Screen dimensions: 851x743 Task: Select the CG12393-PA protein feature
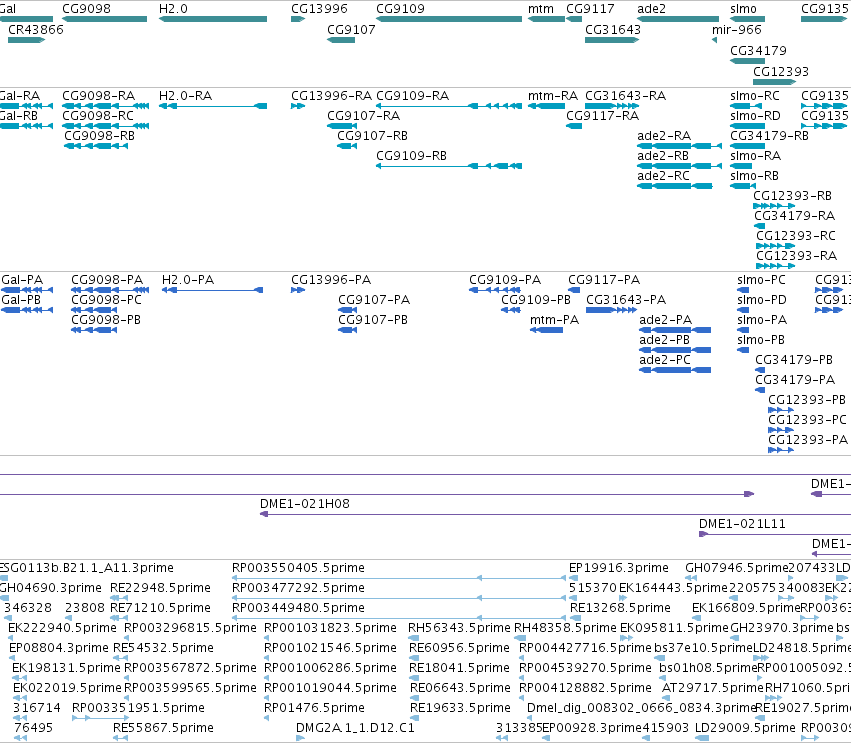781,450
